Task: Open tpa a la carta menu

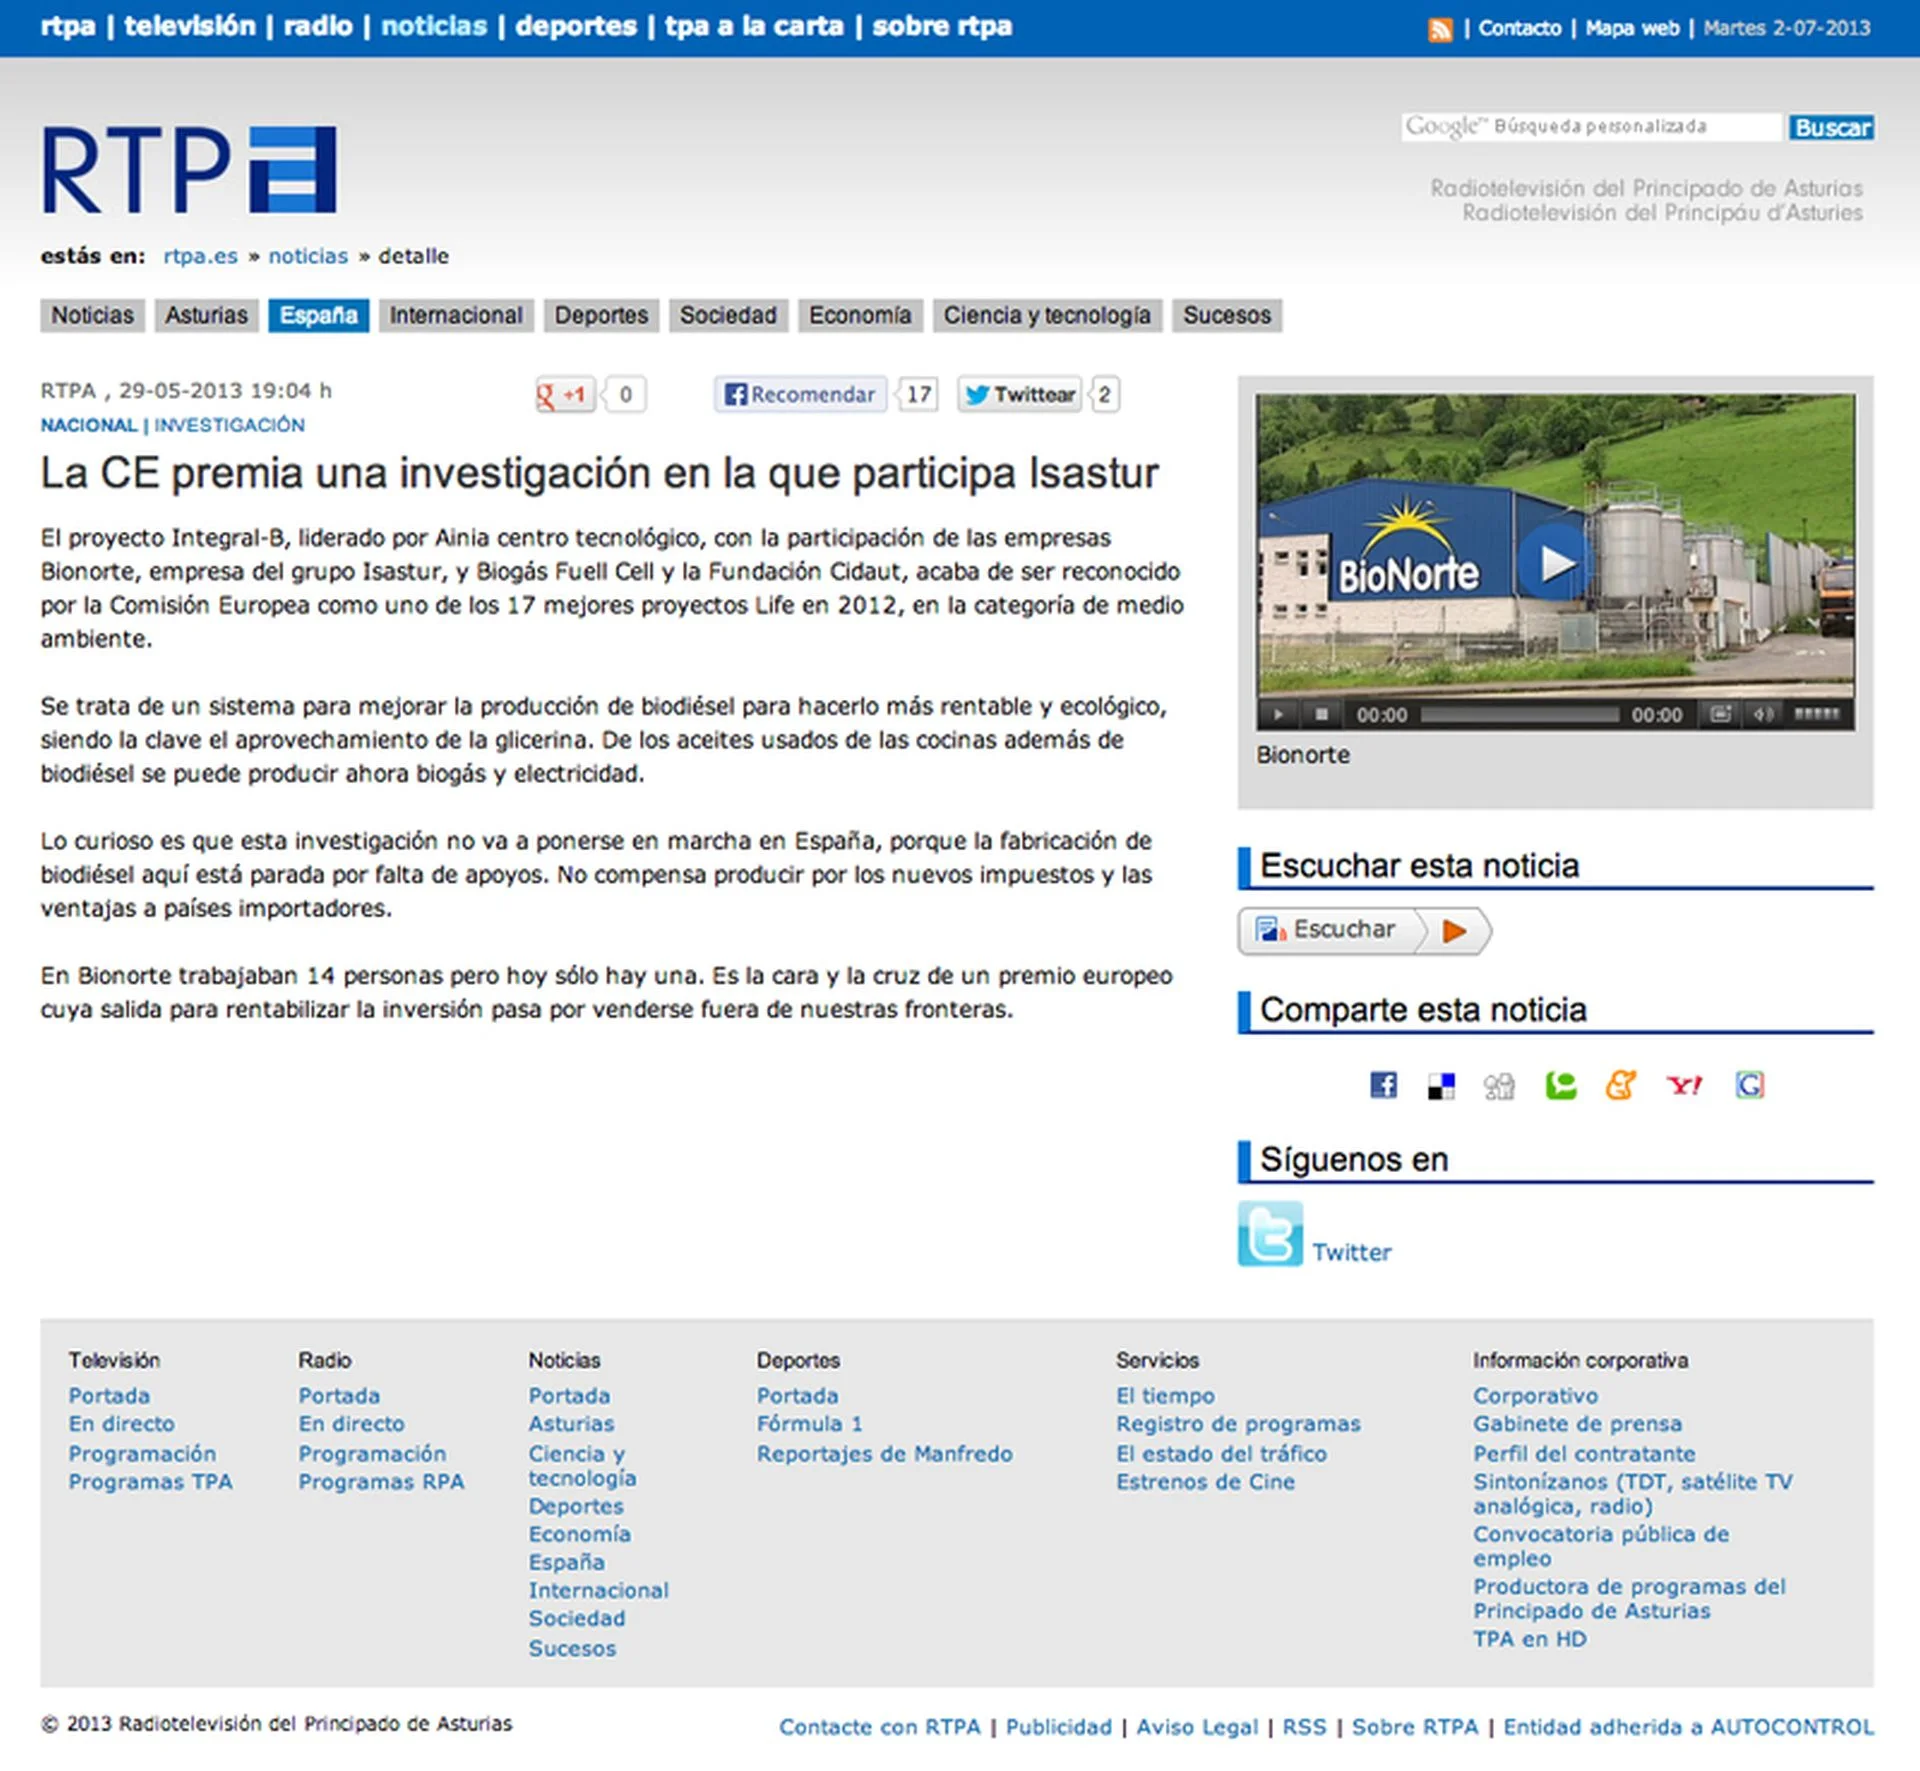Action: (x=754, y=26)
